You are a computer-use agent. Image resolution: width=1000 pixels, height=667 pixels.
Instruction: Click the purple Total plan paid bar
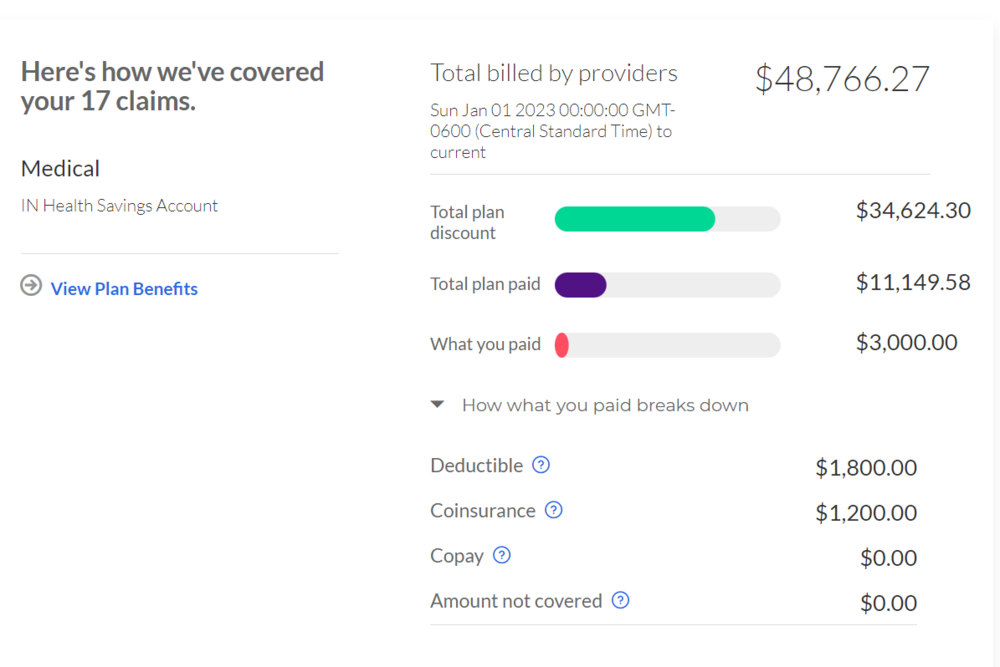[x=580, y=285]
